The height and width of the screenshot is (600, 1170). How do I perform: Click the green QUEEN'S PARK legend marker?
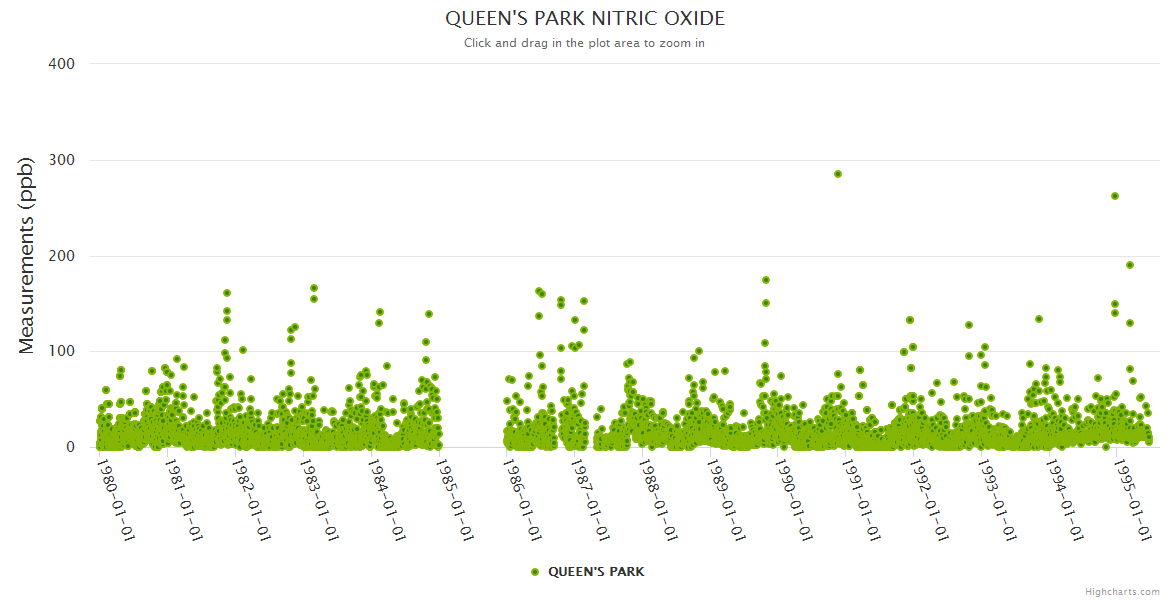534,572
